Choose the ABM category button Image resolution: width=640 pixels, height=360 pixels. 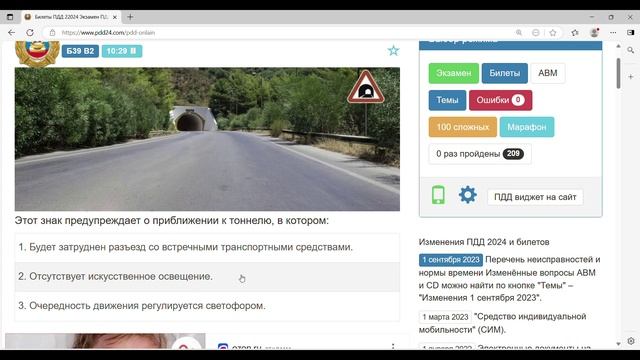coord(548,73)
